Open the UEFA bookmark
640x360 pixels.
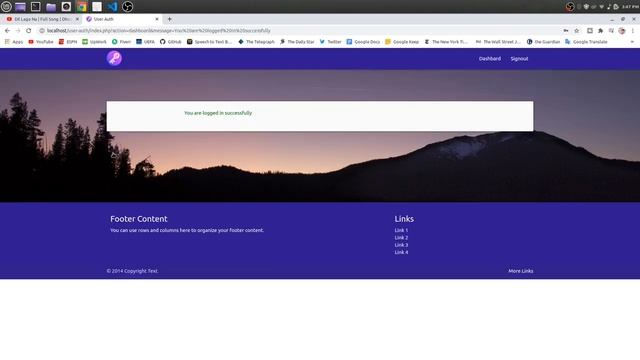coord(145,42)
